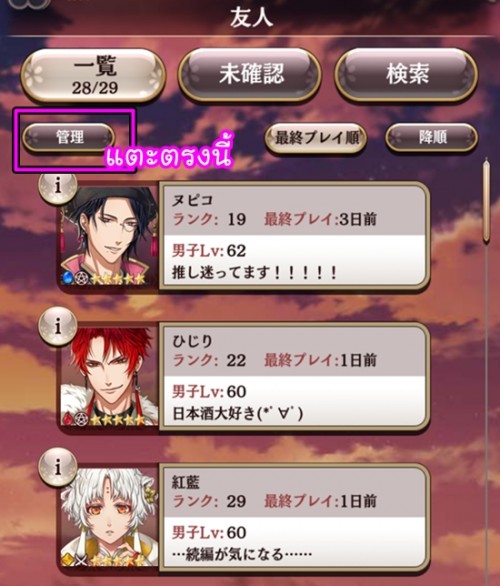Select ひじり friend info card
Screen dimensions: 500x586
pos(294,376)
